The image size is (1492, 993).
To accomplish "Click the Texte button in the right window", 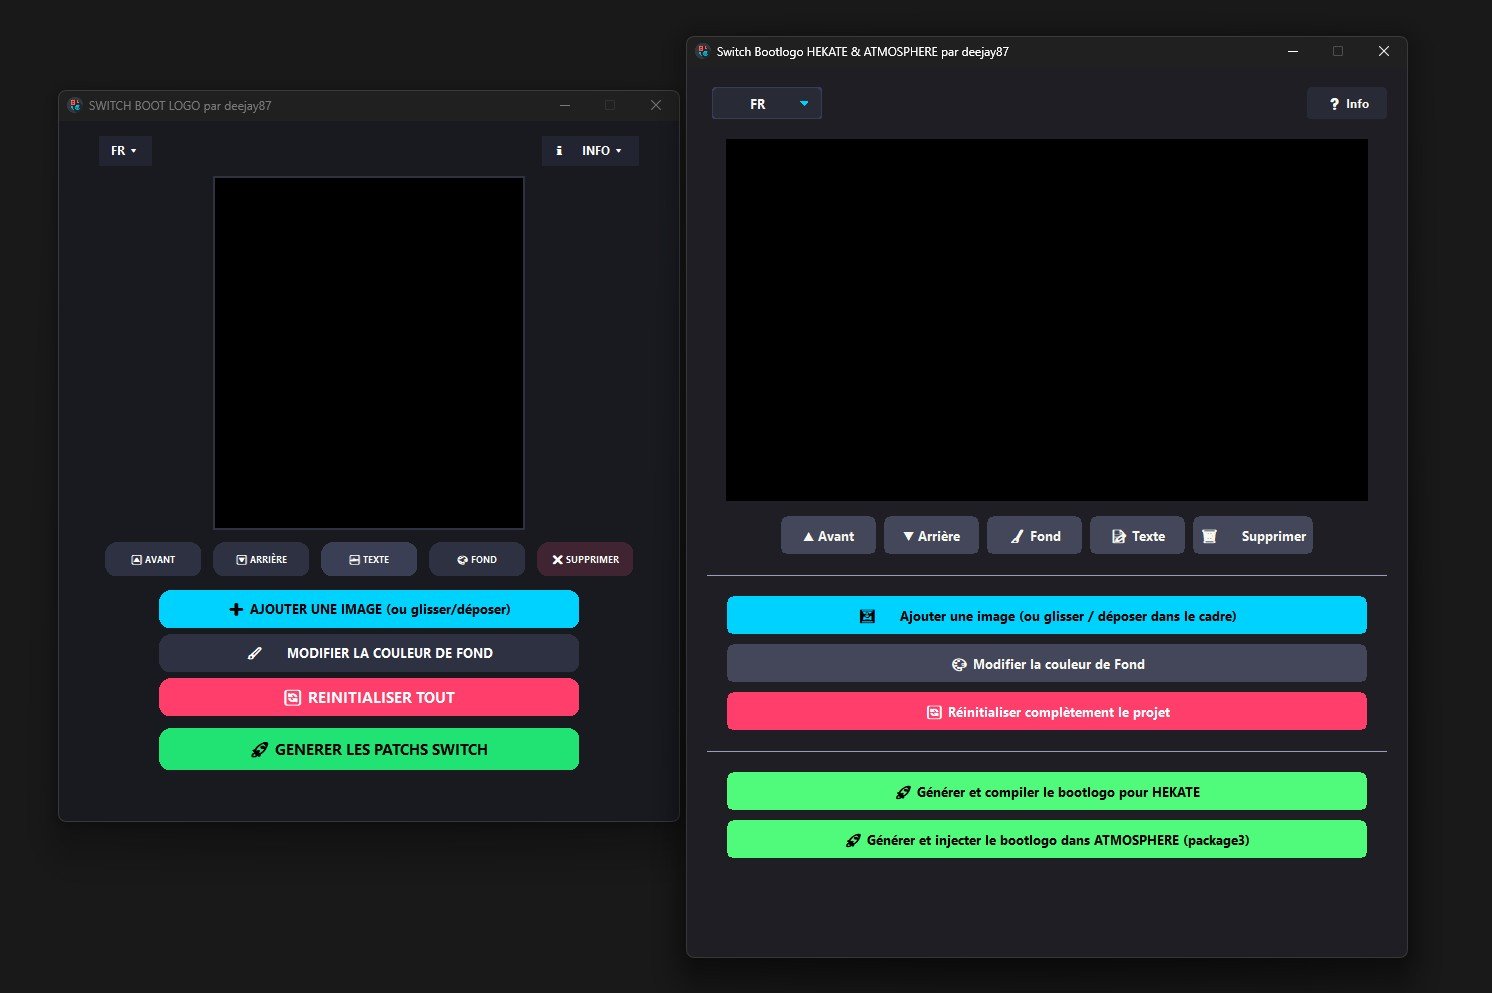I will (x=1137, y=536).
